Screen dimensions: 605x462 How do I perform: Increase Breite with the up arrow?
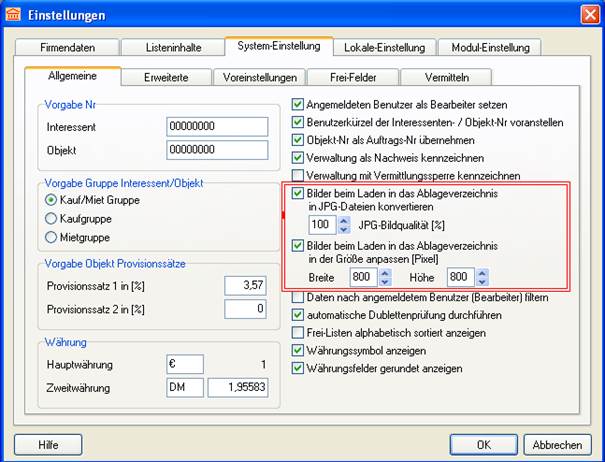click(385, 273)
